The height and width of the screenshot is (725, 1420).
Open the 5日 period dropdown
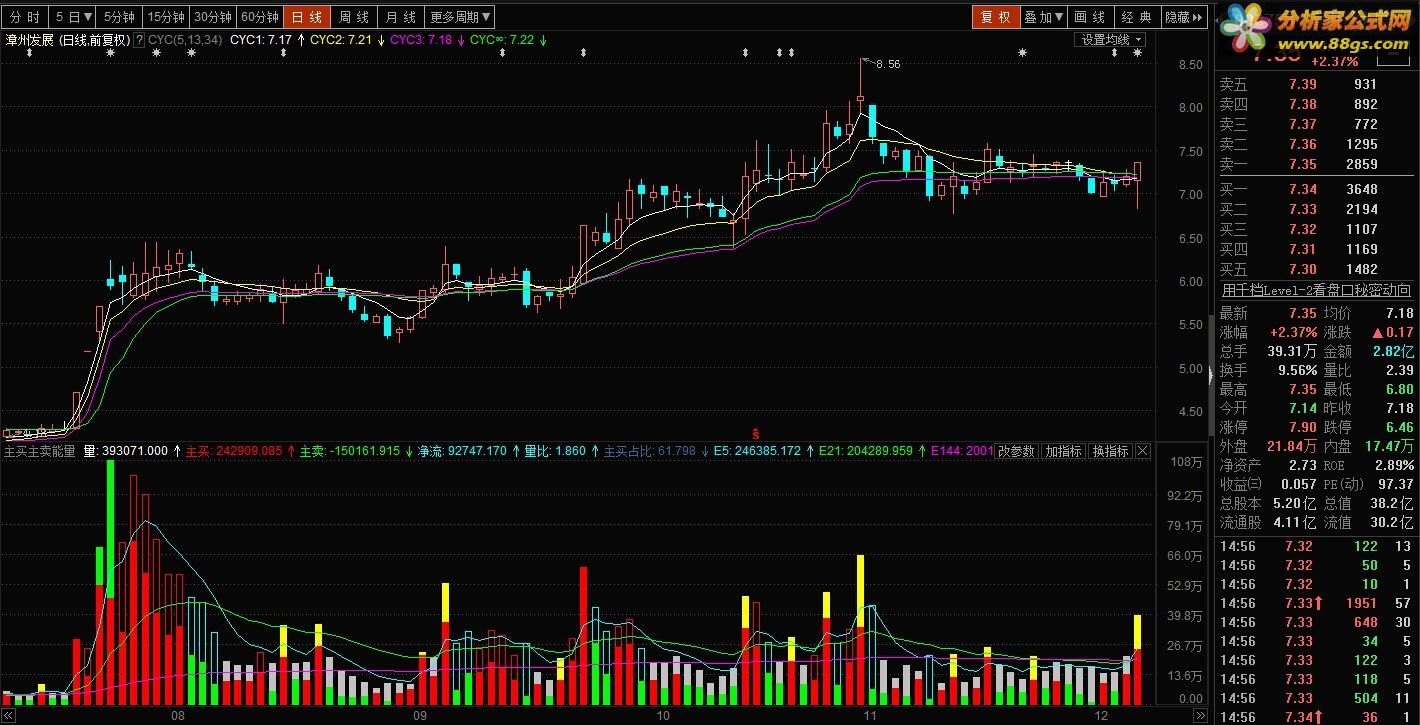click(x=74, y=17)
